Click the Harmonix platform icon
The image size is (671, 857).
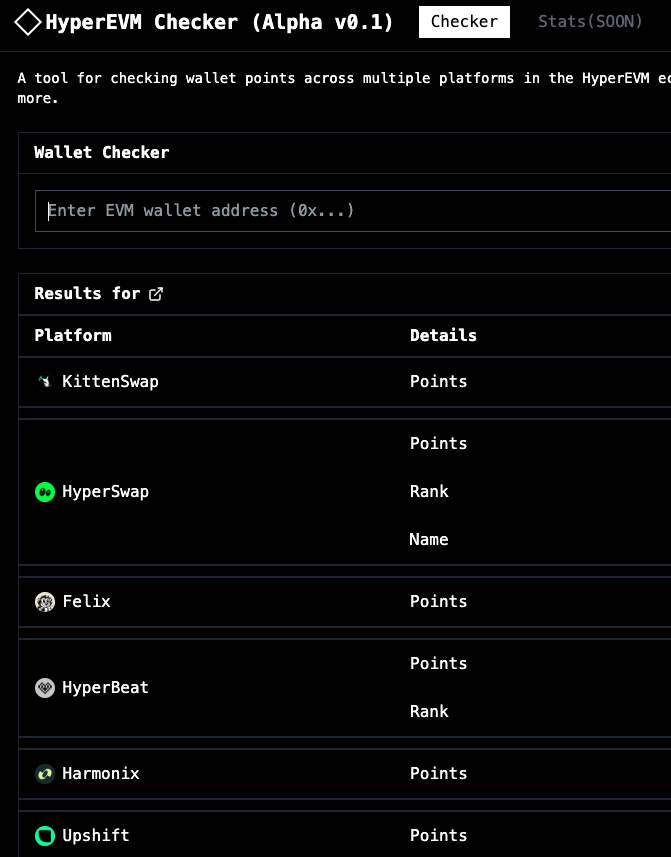pos(45,774)
